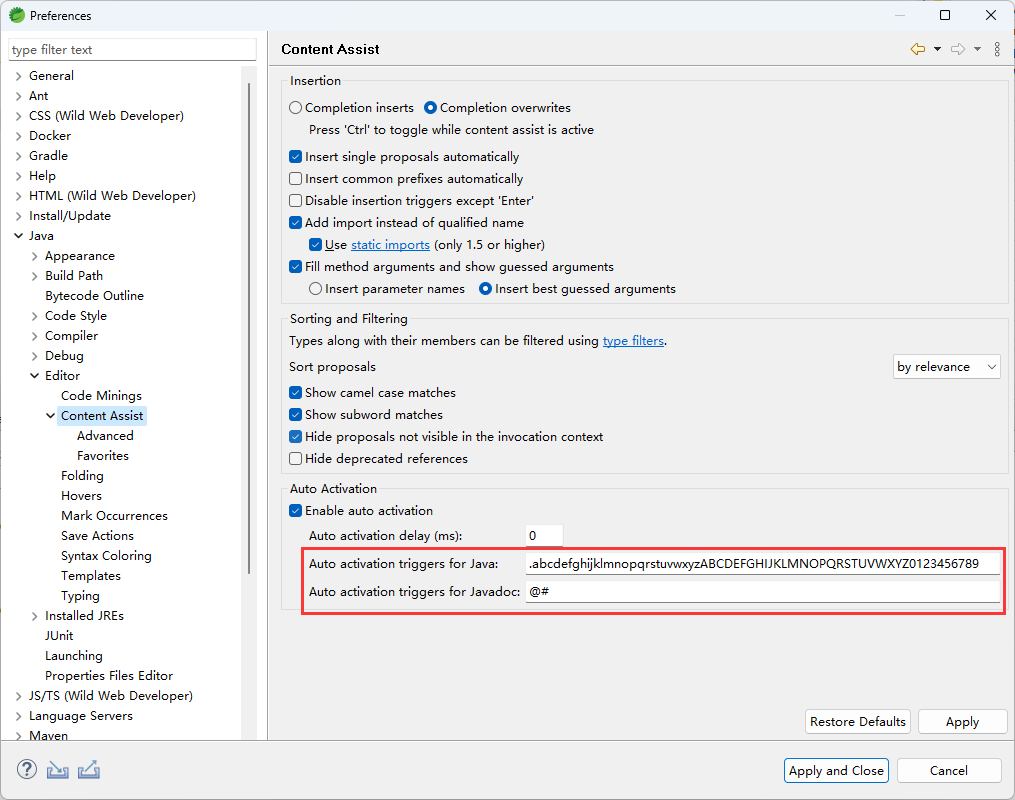Click the forward navigation arrow
The image size is (1015, 800).
957,49
